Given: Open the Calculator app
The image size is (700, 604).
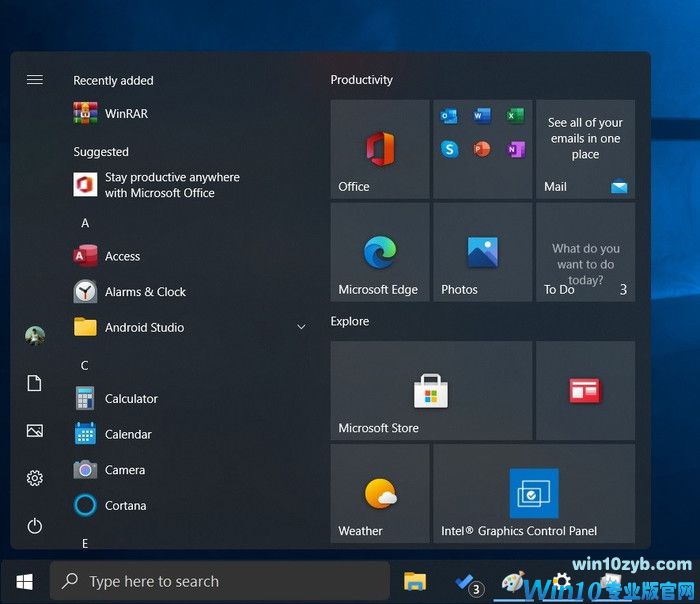Looking at the screenshot, I should click(x=131, y=399).
